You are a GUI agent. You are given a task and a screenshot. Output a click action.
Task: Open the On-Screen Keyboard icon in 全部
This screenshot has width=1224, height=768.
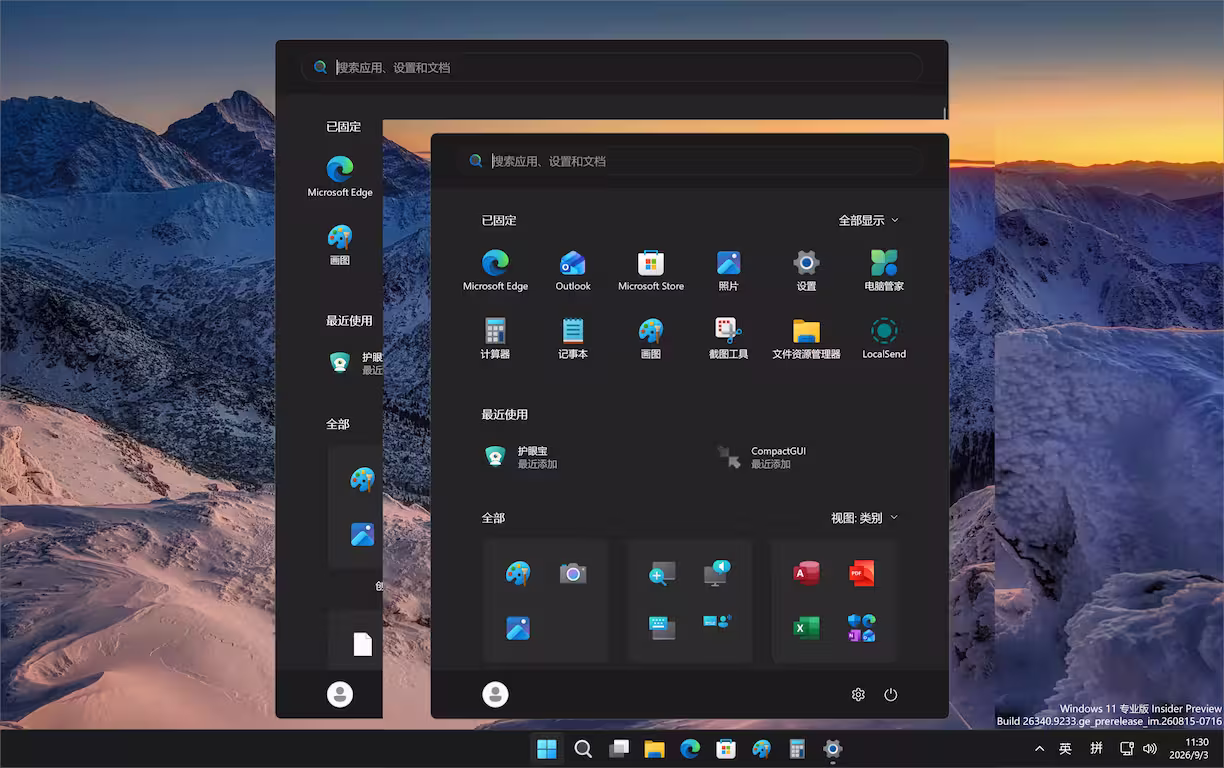(661, 628)
